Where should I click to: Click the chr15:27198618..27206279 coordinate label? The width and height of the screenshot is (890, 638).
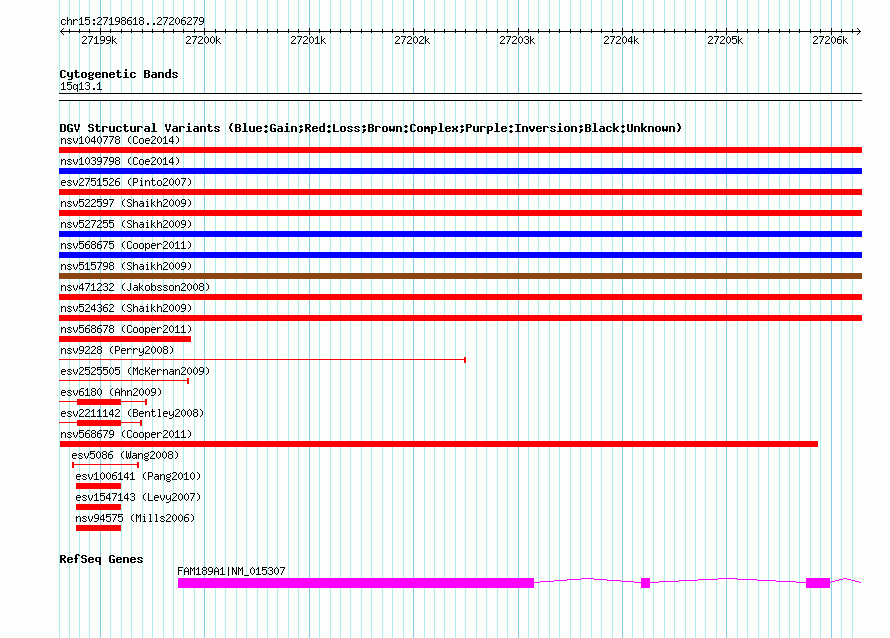(x=132, y=21)
